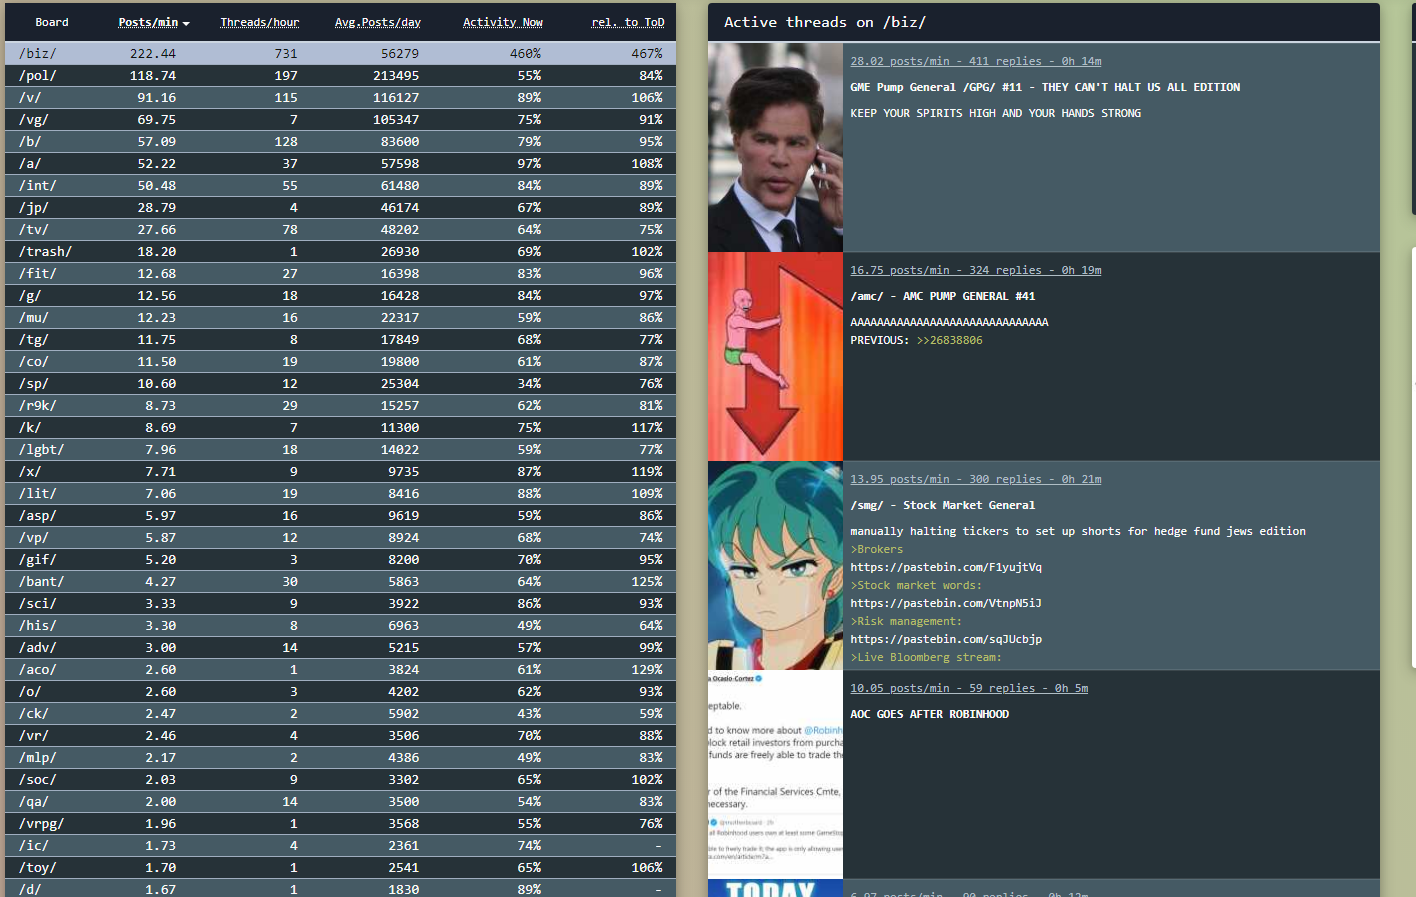This screenshot has width=1416, height=897.
Task: Sort by rel. to ToD column header
Action: (628, 22)
